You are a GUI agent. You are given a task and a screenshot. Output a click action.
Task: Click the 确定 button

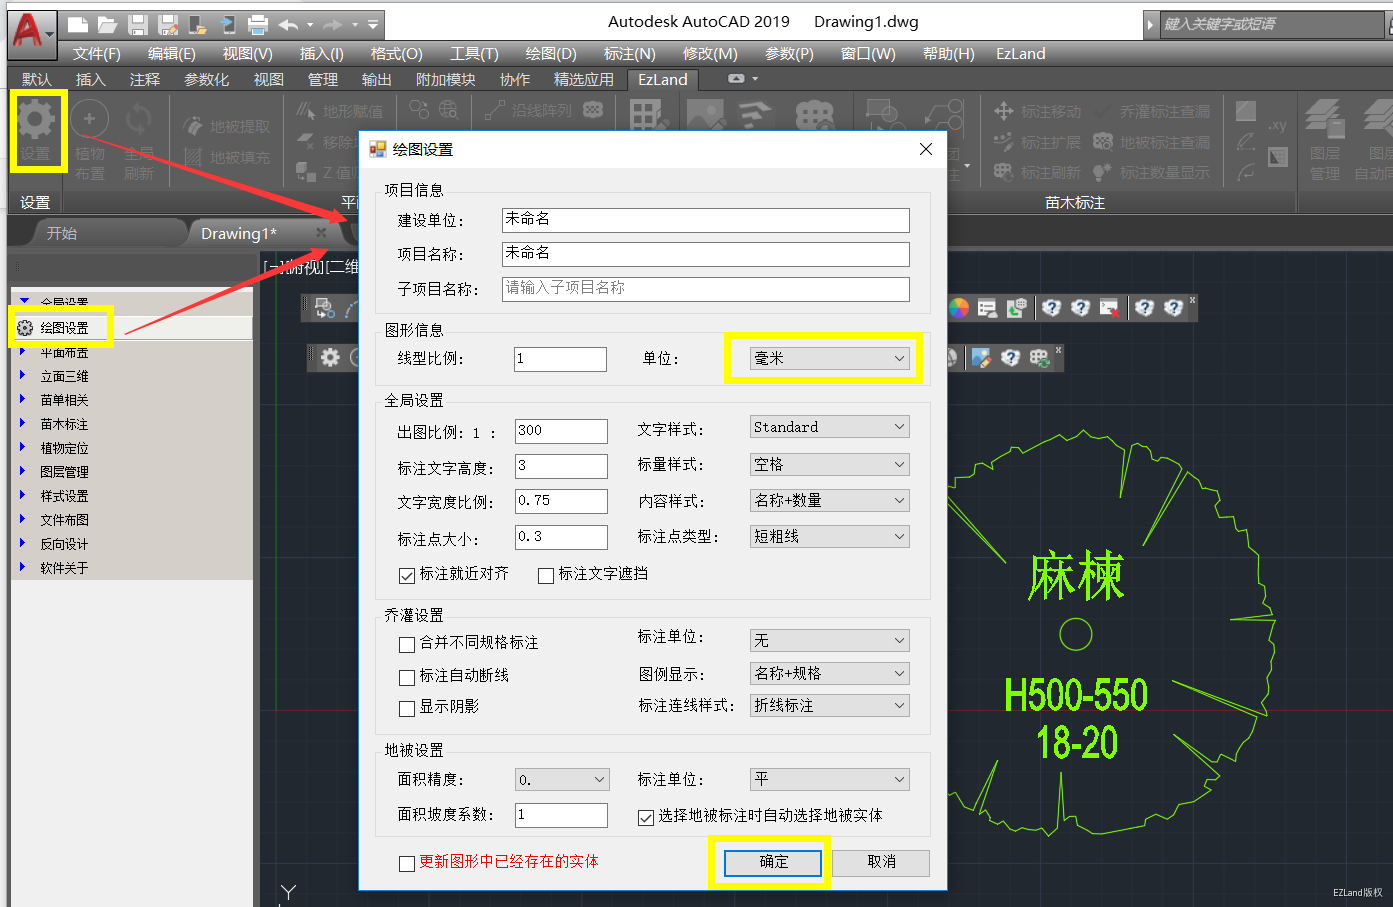pos(773,862)
